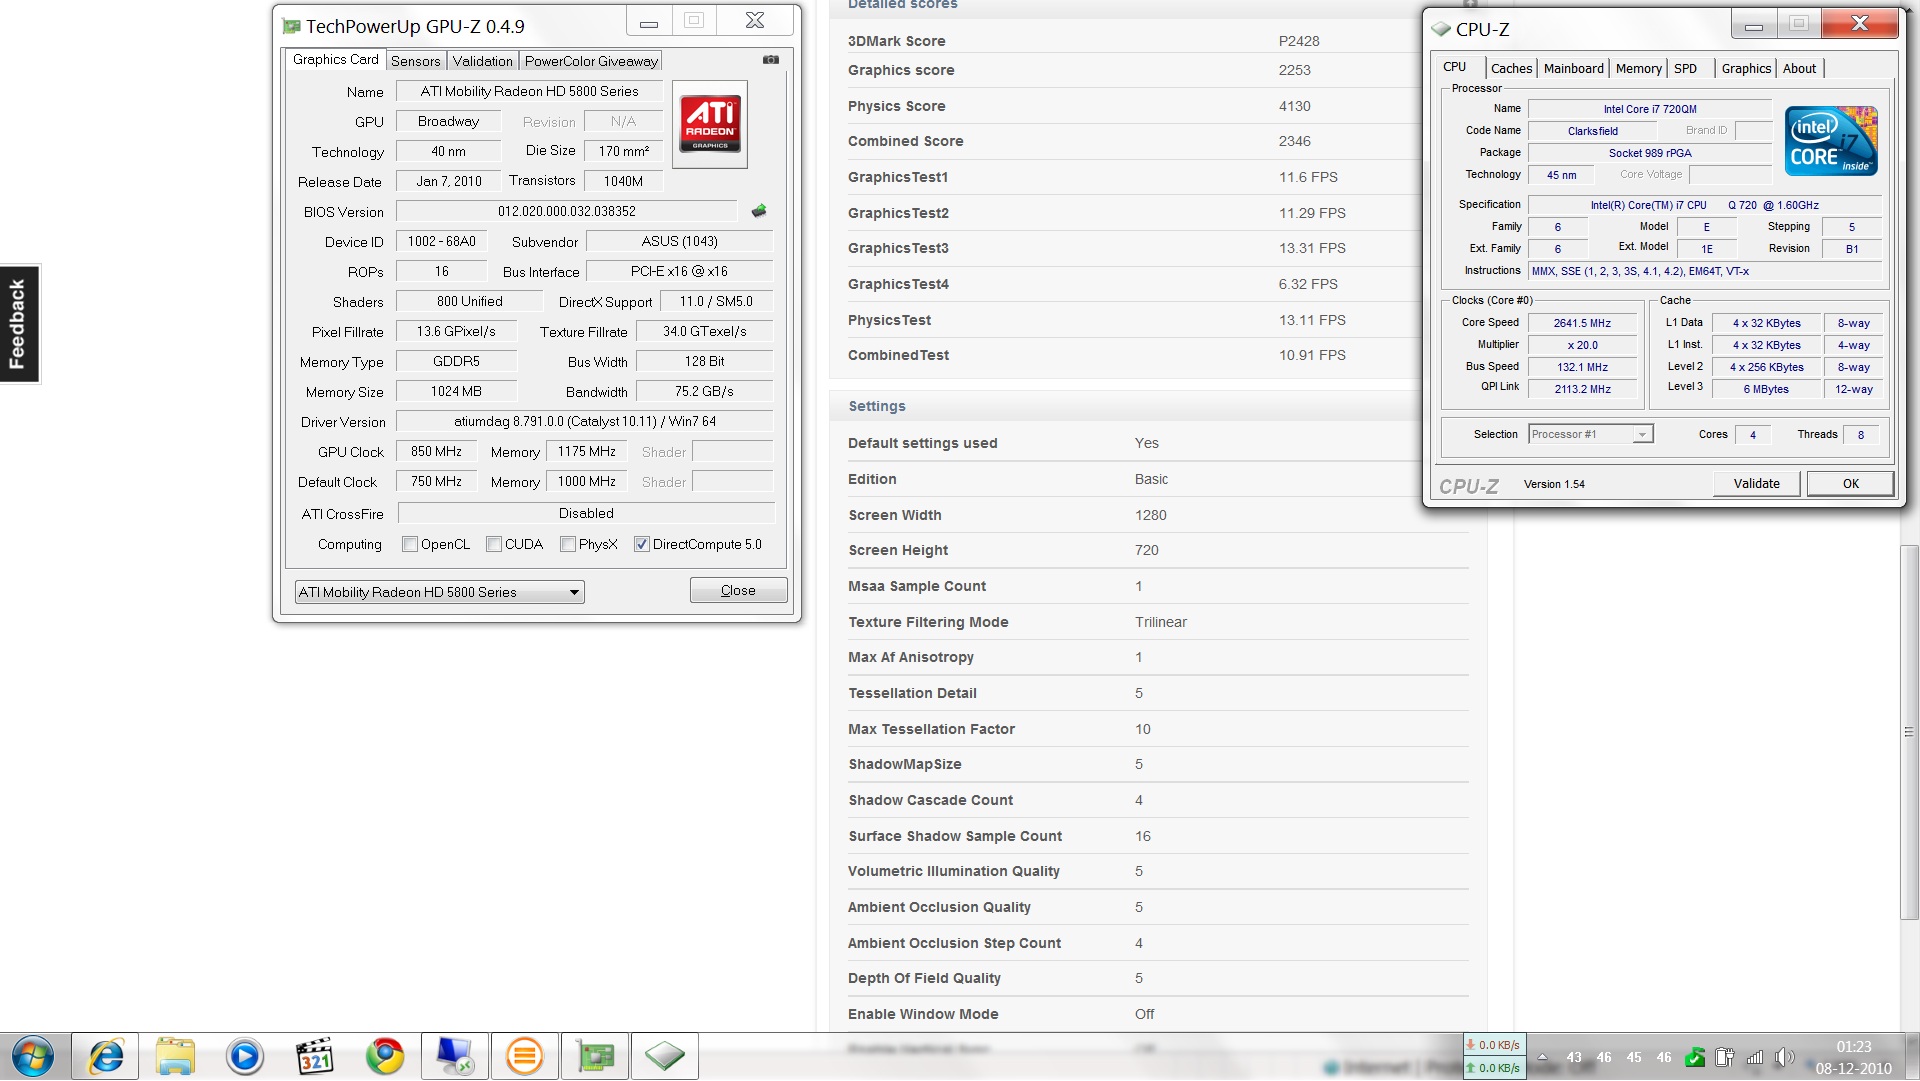Click the Close button in GPU-Z
The height and width of the screenshot is (1081, 1920).
tap(738, 590)
